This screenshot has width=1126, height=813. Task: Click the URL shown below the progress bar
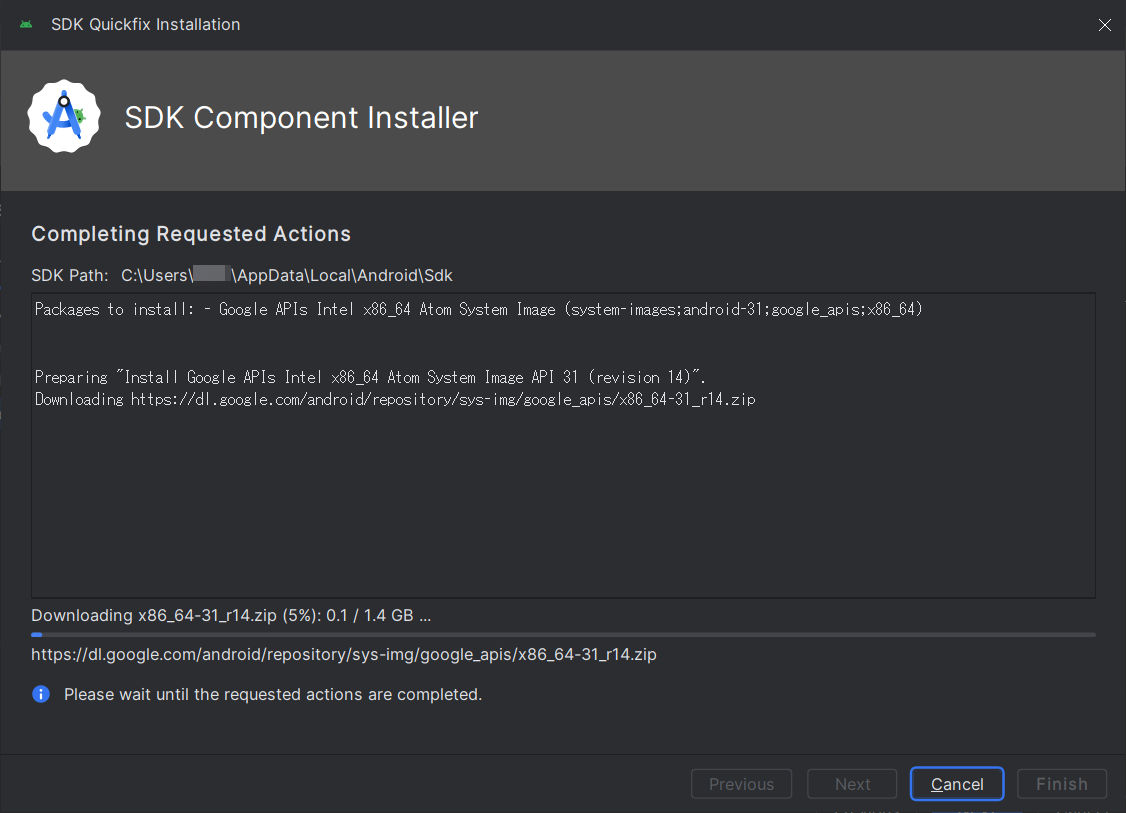coord(344,655)
